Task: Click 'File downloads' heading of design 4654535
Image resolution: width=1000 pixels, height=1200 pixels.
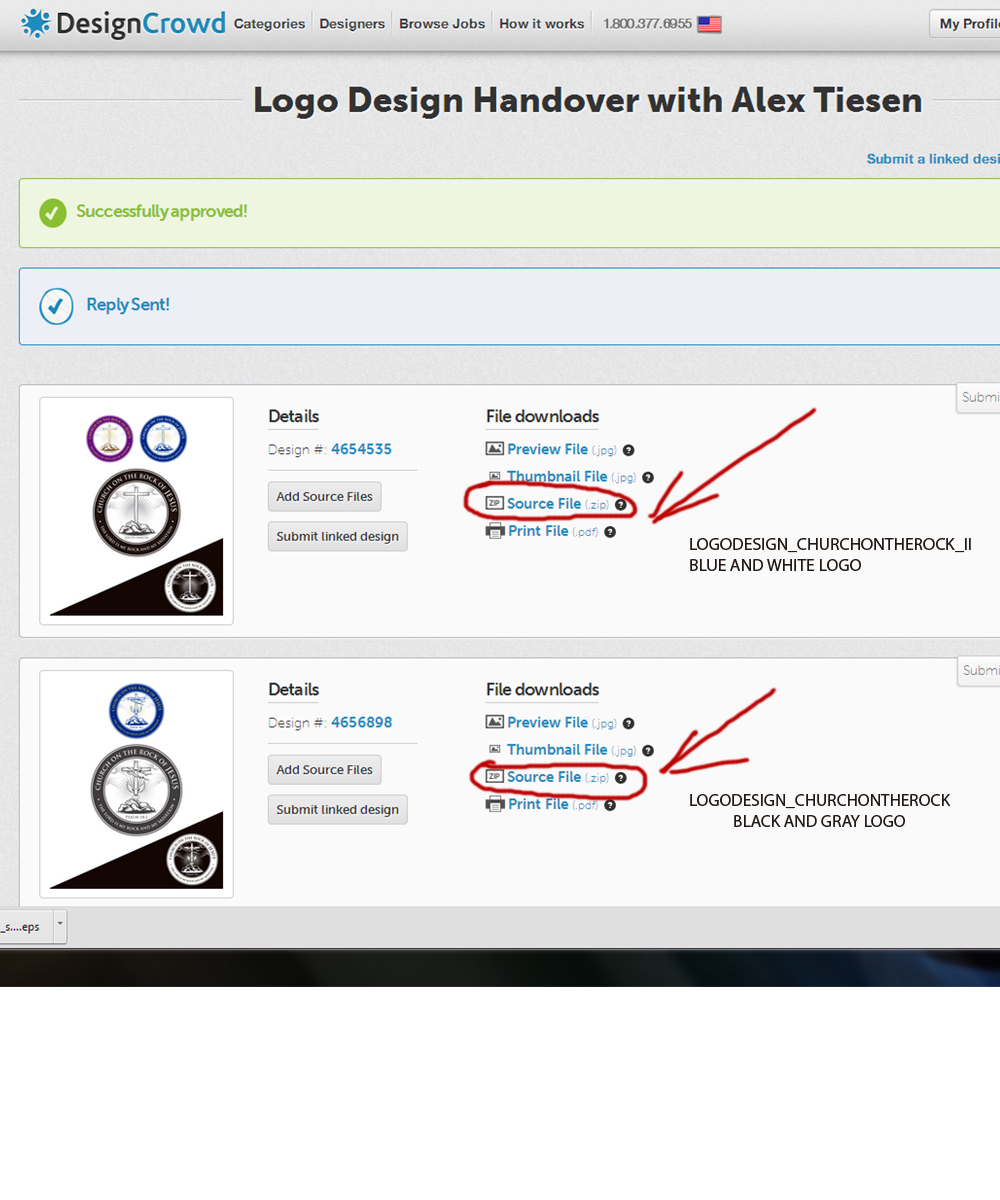Action: (543, 416)
